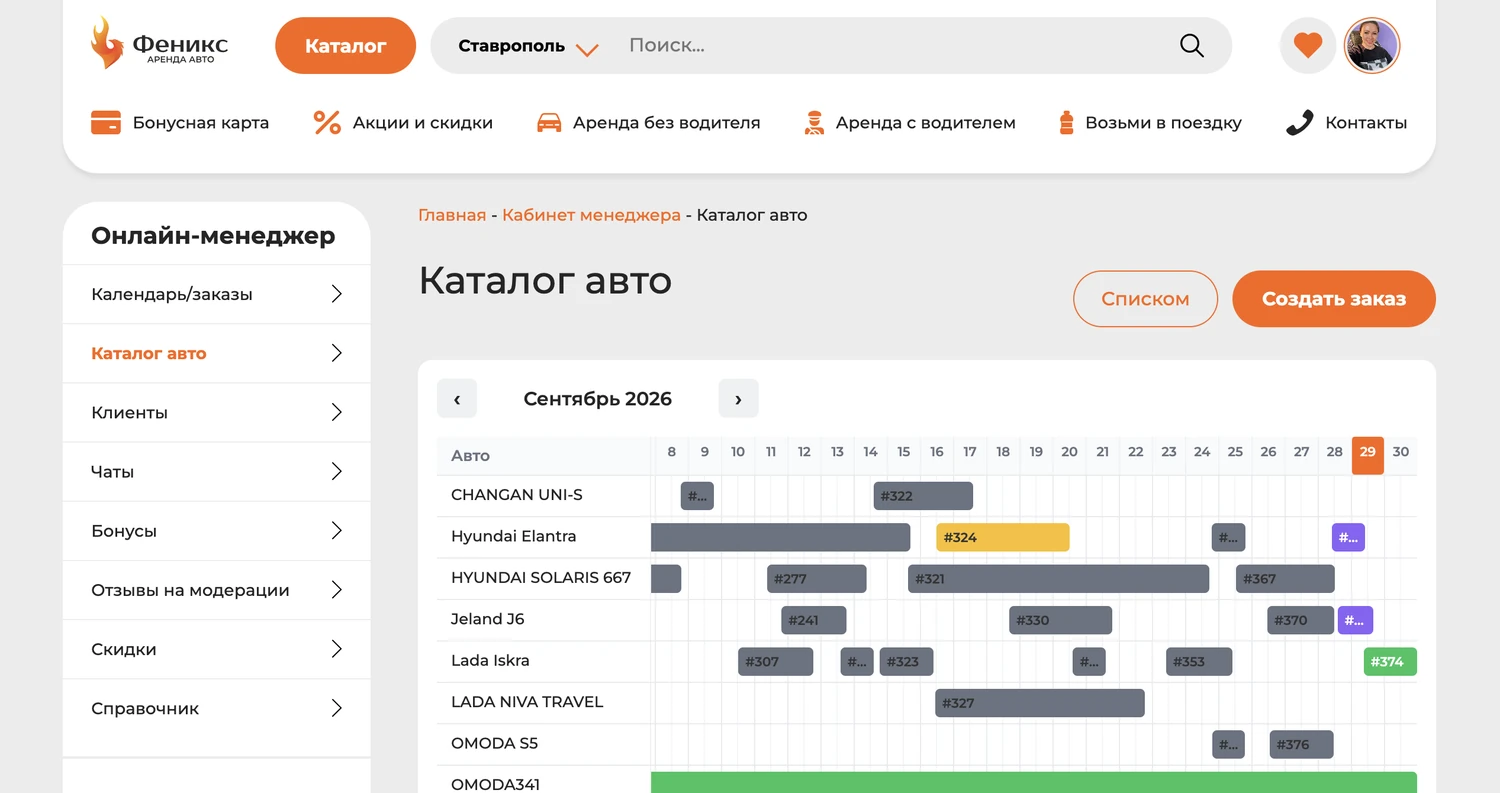
Task: Expand Справочник chevron
Action: click(x=337, y=708)
